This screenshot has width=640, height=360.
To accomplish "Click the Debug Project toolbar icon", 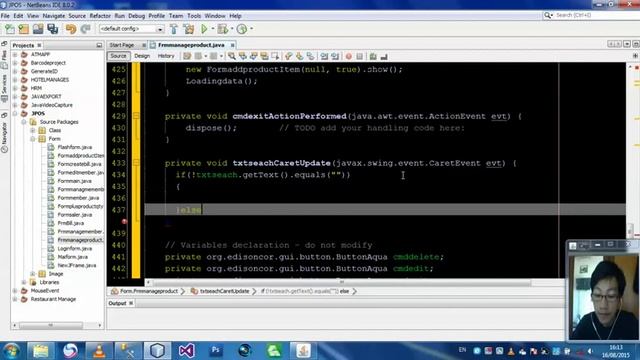I will pyautogui.click(x=222, y=29).
